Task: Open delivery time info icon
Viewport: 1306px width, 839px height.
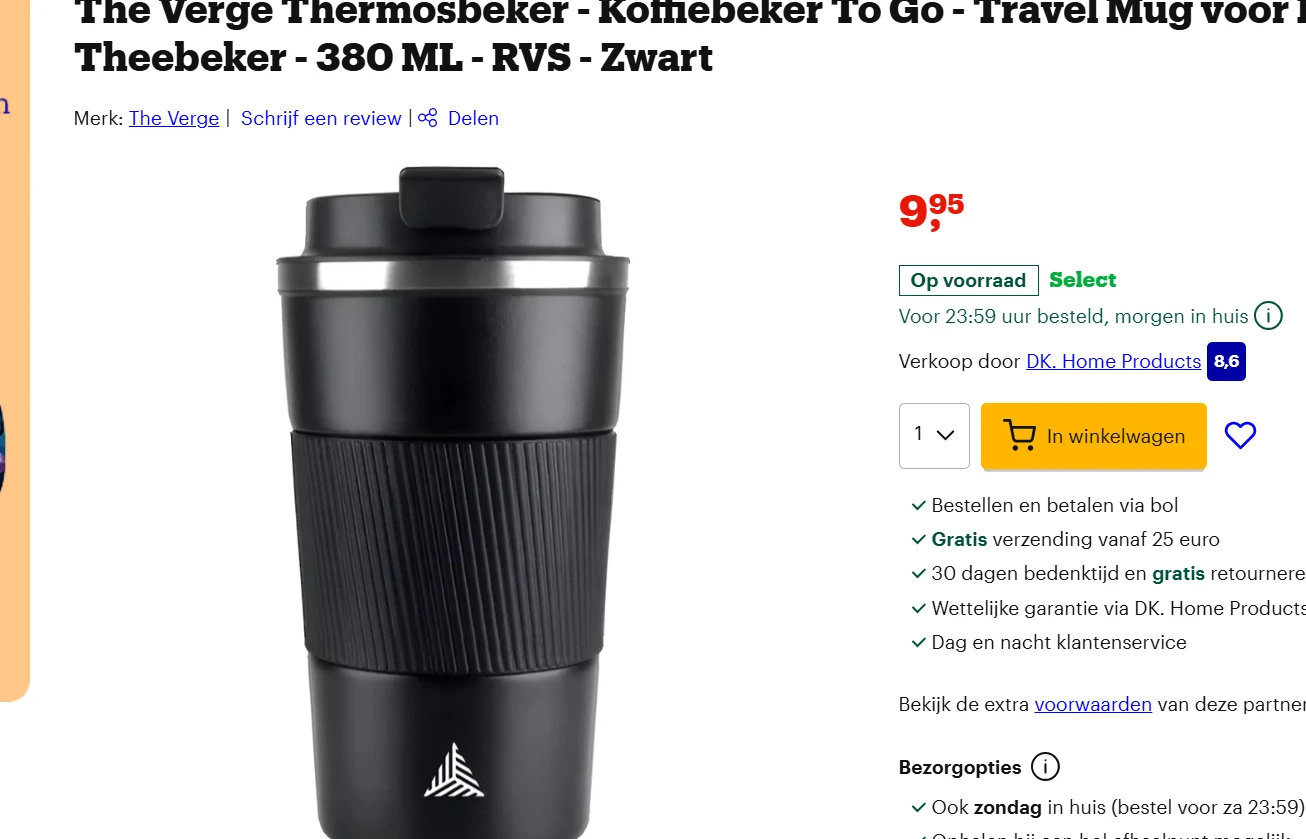Action: (1268, 316)
